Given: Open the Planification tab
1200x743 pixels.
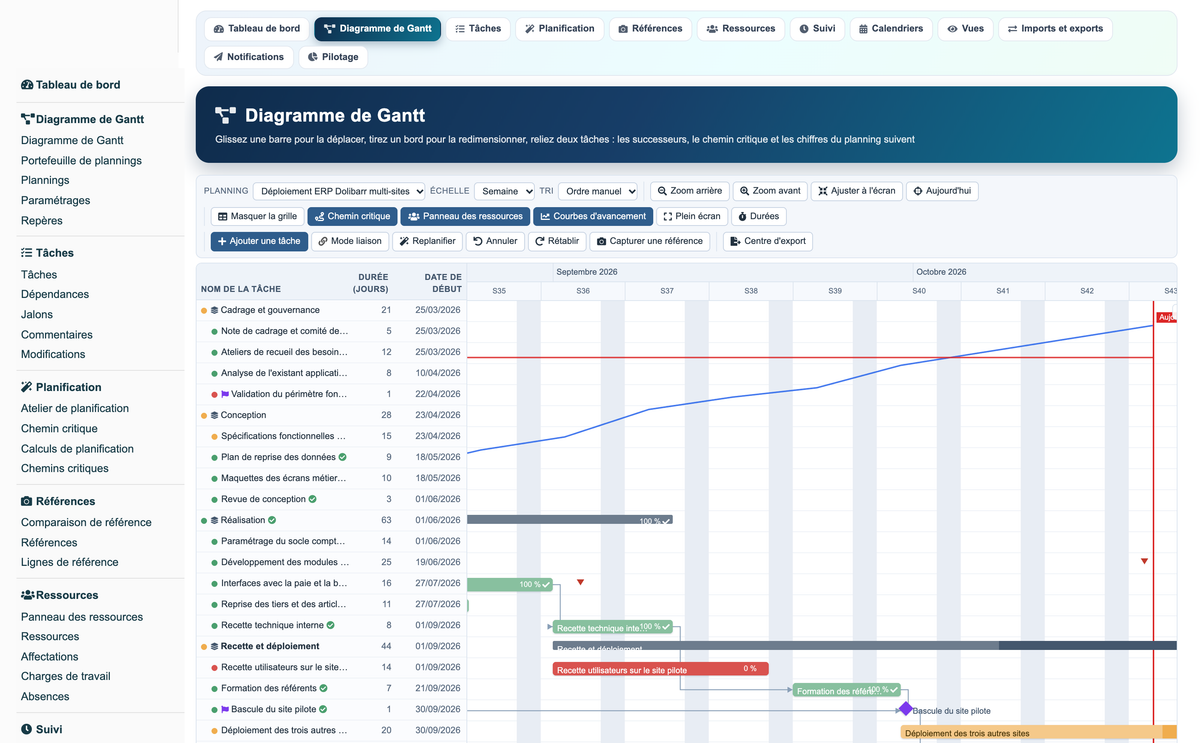Looking at the screenshot, I should point(560,29).
